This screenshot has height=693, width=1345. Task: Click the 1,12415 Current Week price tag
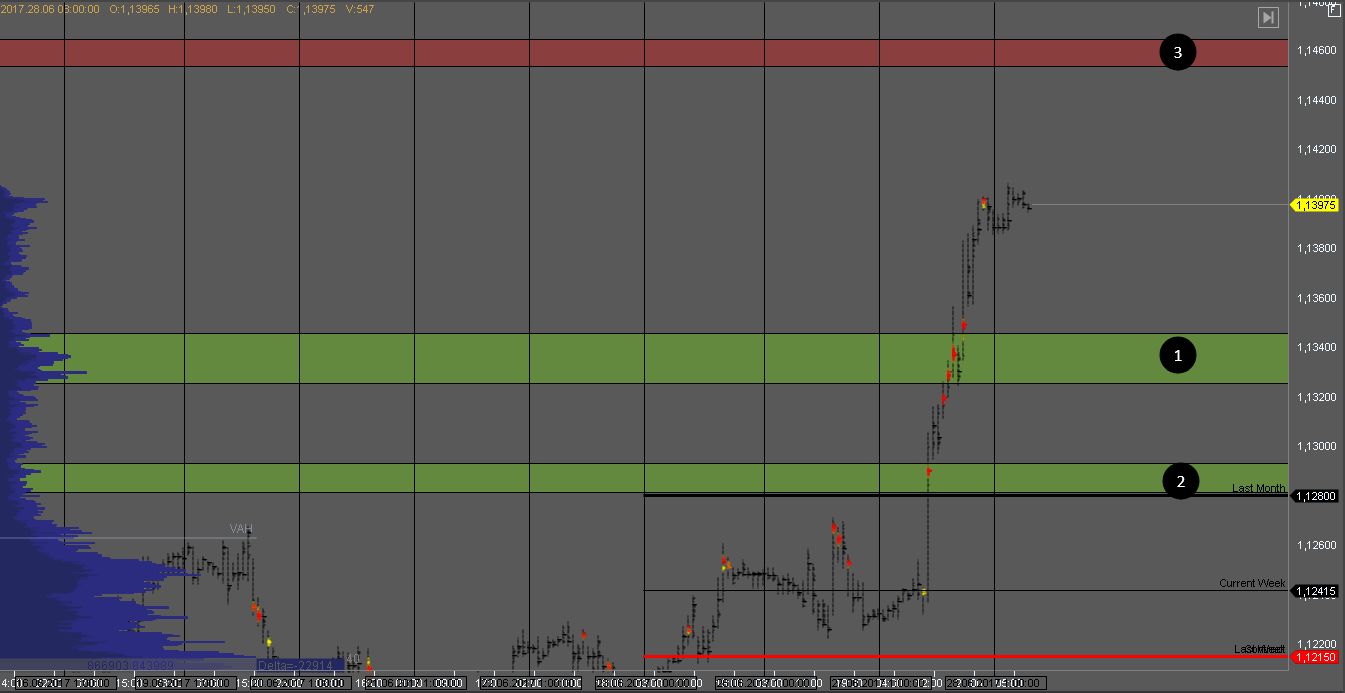[1315, 592]
